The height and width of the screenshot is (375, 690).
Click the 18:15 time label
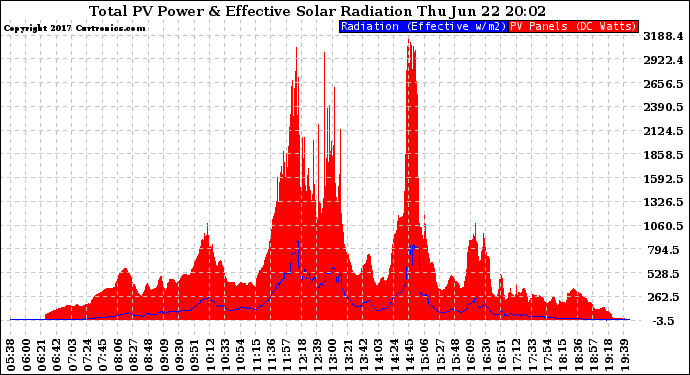point(562,355)
